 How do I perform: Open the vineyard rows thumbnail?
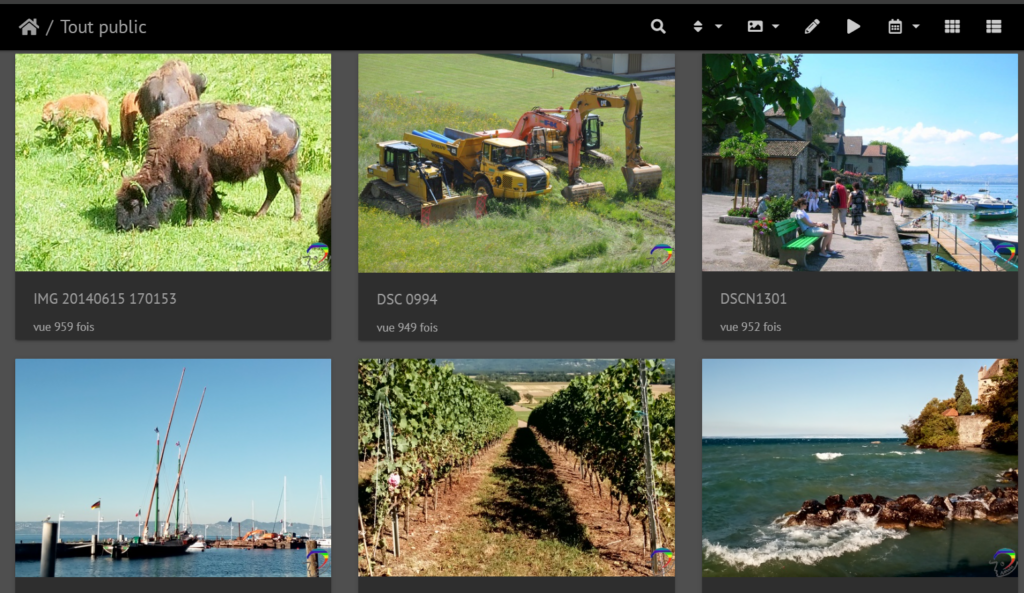point(516,467)
